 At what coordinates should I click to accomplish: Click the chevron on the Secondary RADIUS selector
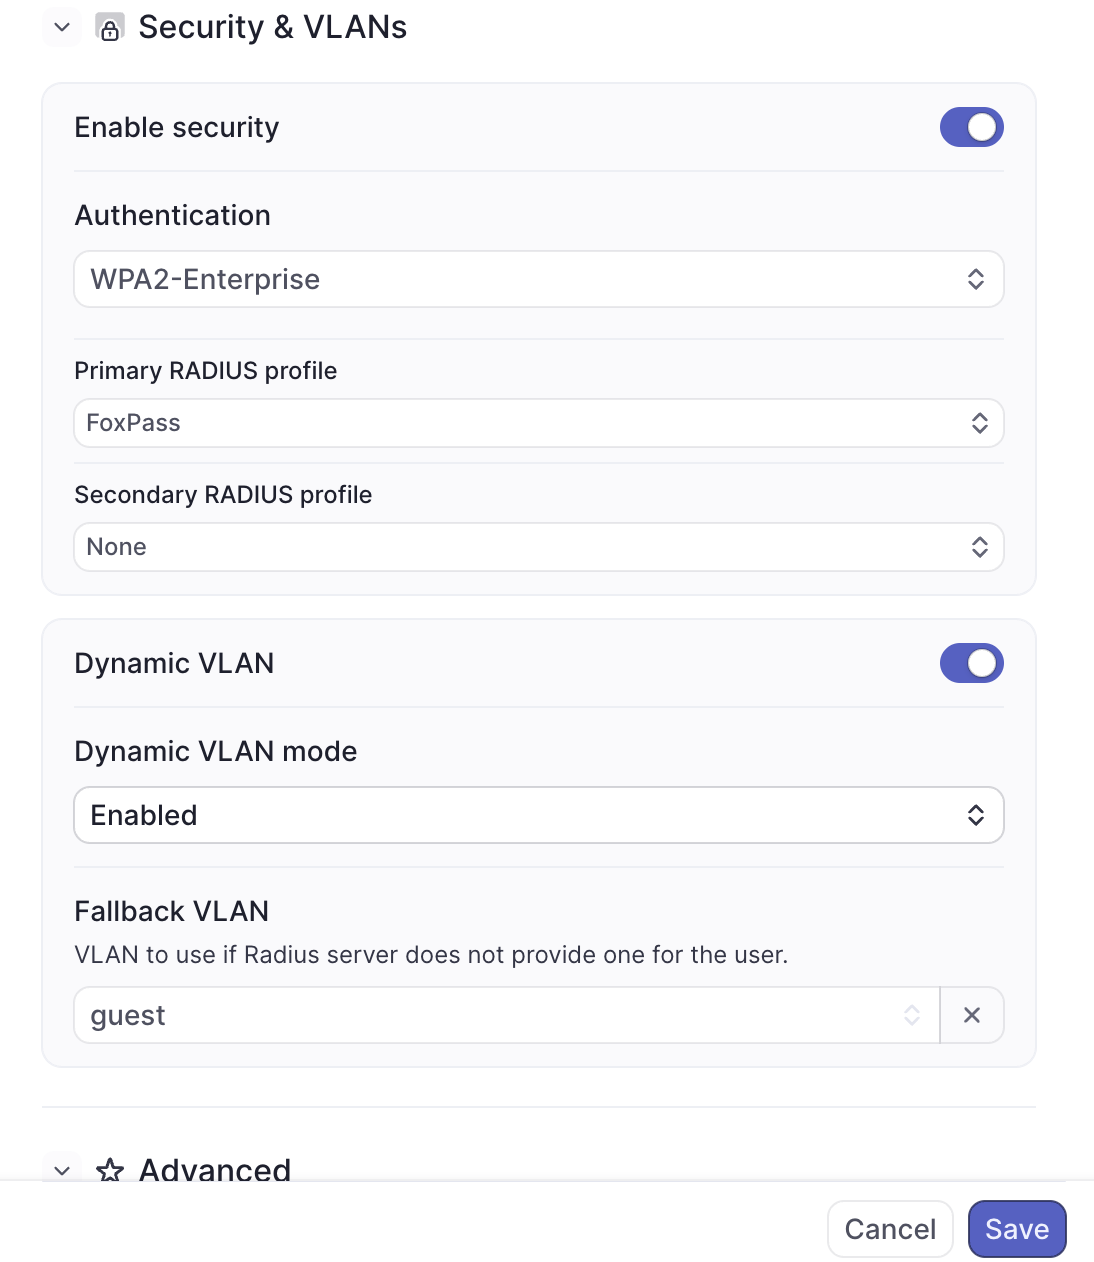coord(979,547)
